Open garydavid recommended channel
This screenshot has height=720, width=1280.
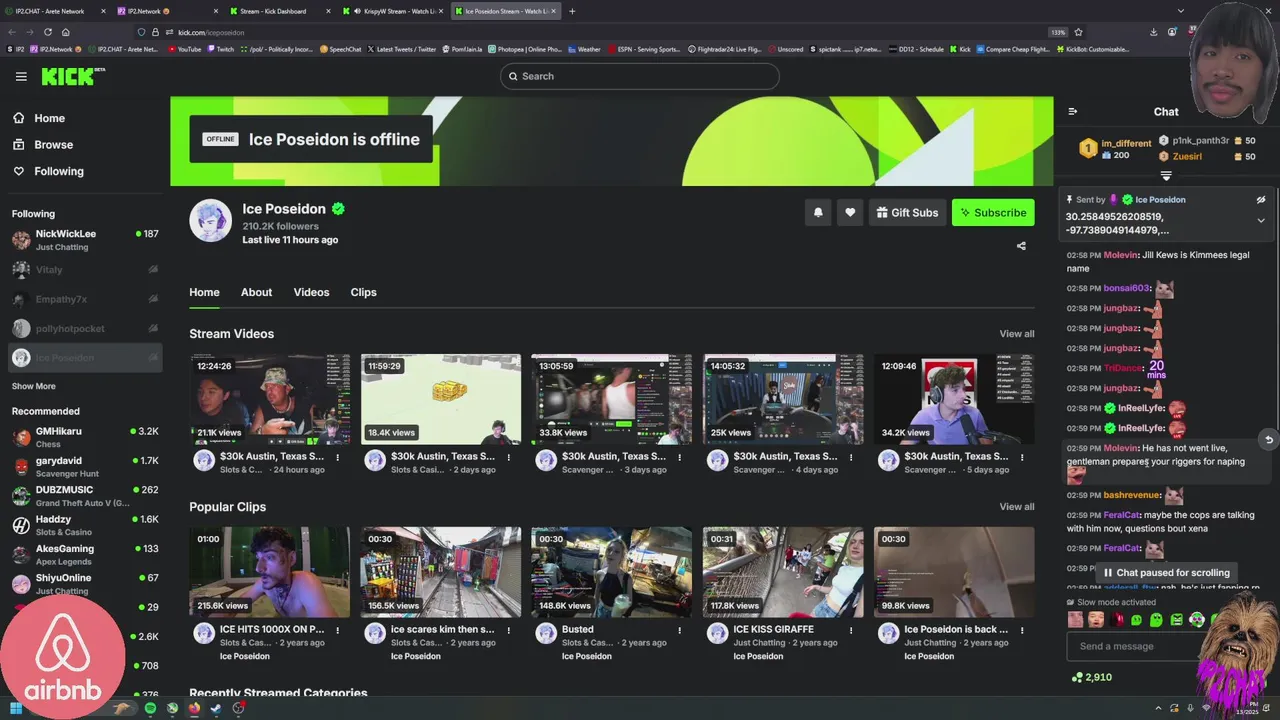[x=85, y=467]
